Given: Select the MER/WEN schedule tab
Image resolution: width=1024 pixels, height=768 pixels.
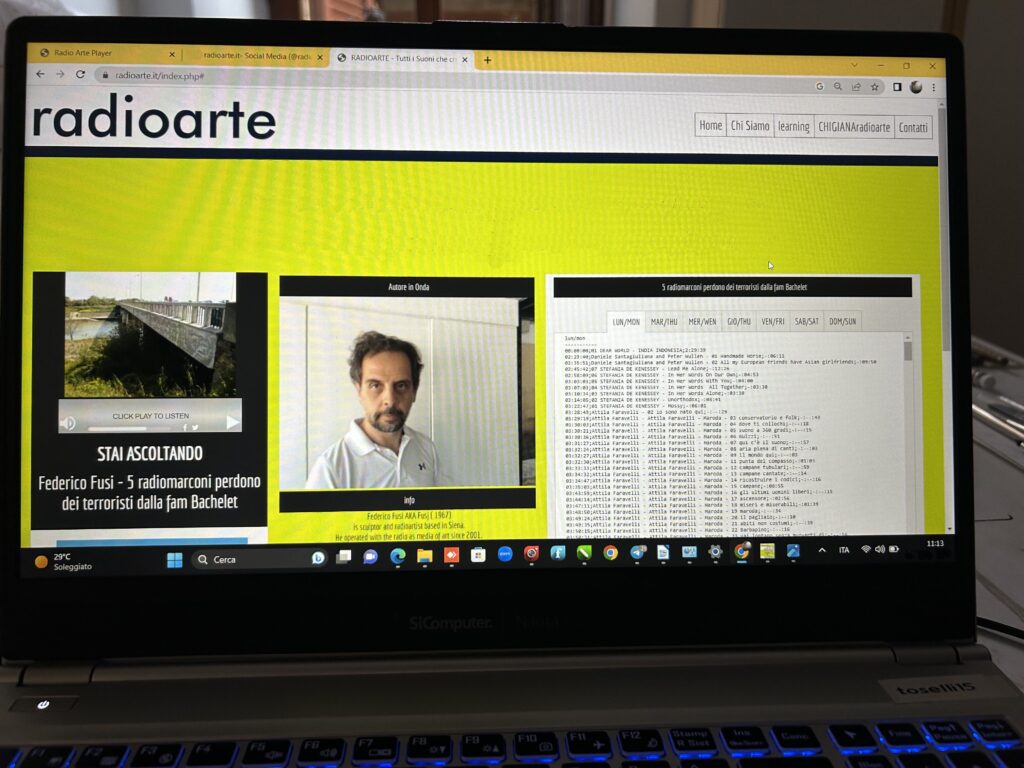Looking at the screenshot, I should tap(702, 321).
